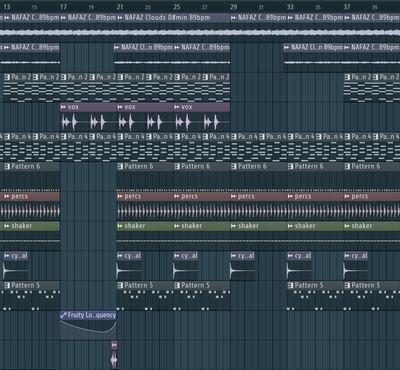This screenshot has height=370, width=400.
Task: Open clip icon of cy..al at bar 37
Action: click(x=347, y=256)
